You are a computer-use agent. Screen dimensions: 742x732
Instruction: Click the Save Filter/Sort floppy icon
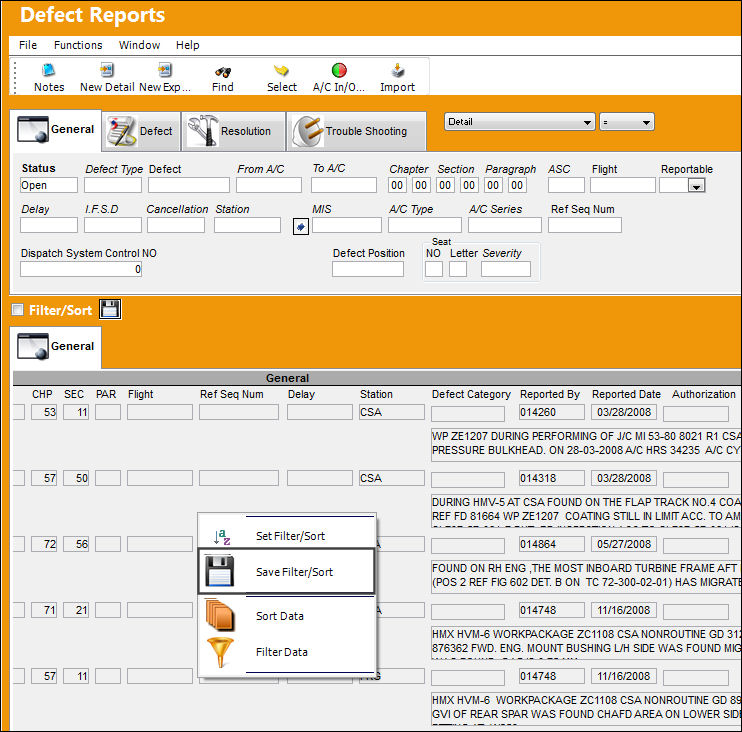(220, 572)
